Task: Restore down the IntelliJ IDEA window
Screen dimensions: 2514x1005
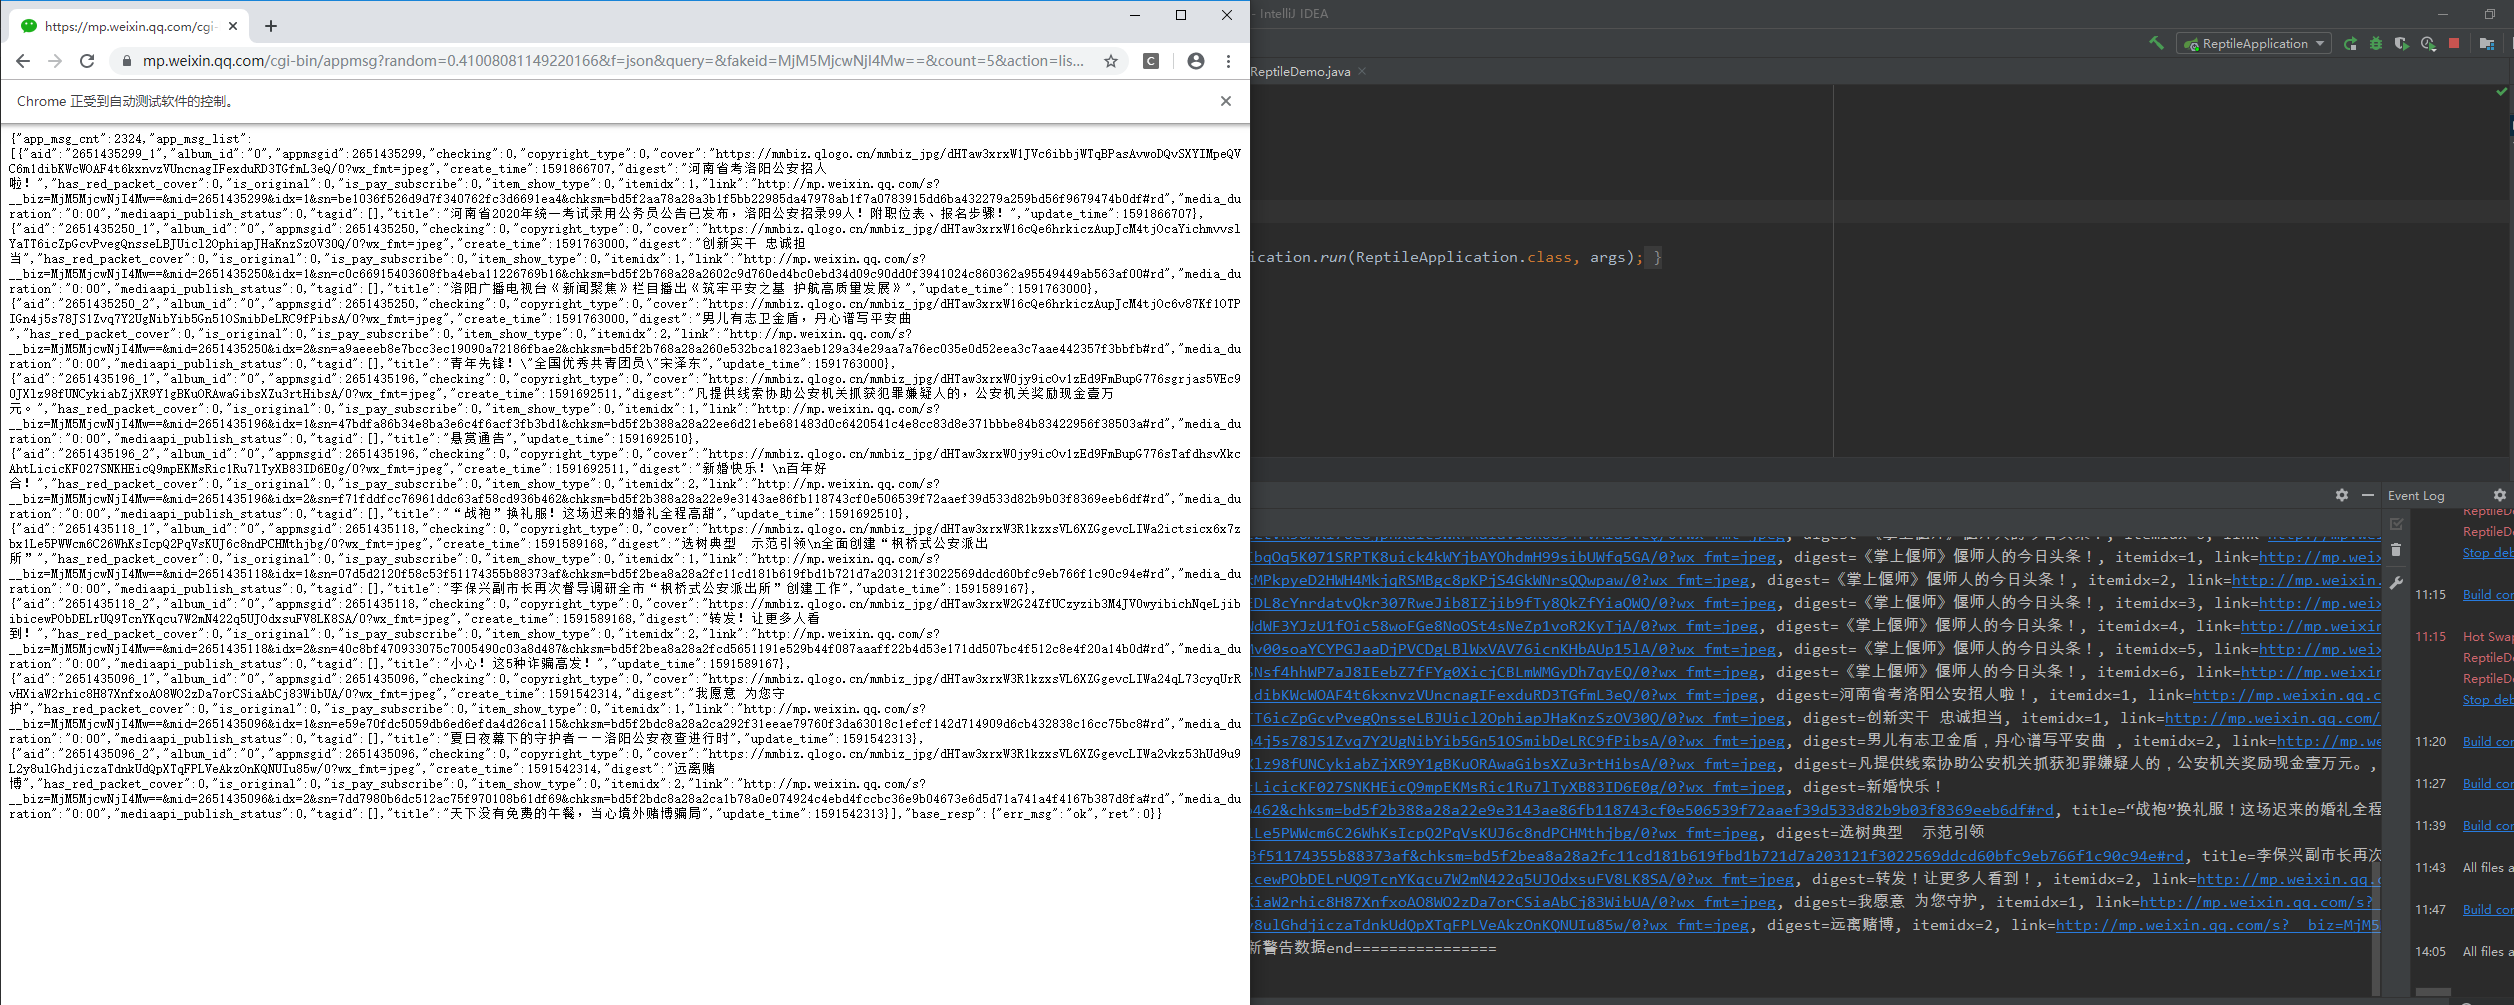Action: coord(2489,14)
